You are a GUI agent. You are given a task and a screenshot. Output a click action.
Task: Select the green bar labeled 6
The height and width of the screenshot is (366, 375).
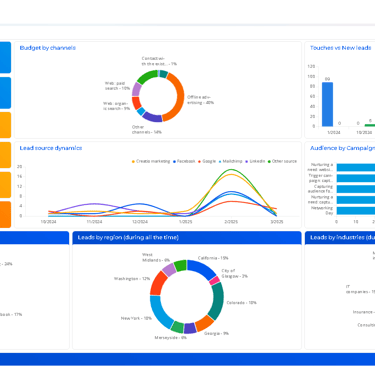coord(370,125)
